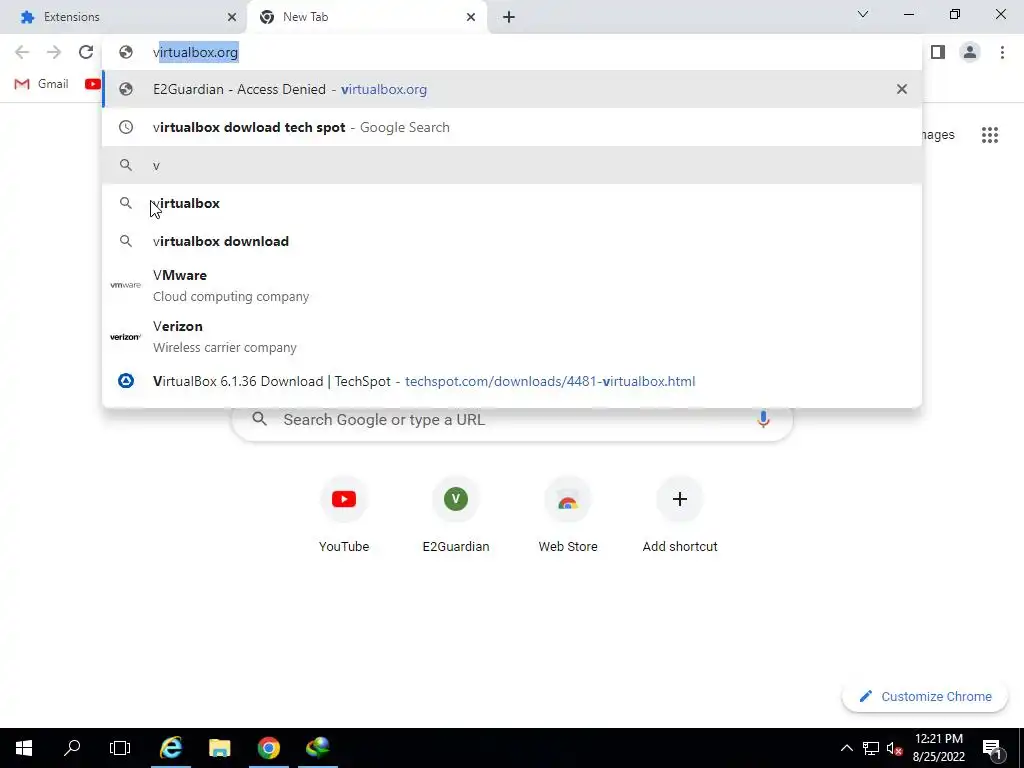The image size is (1024, 768).
Task: Open the Chrome three-dot menu
Action: click(1002, 52)
